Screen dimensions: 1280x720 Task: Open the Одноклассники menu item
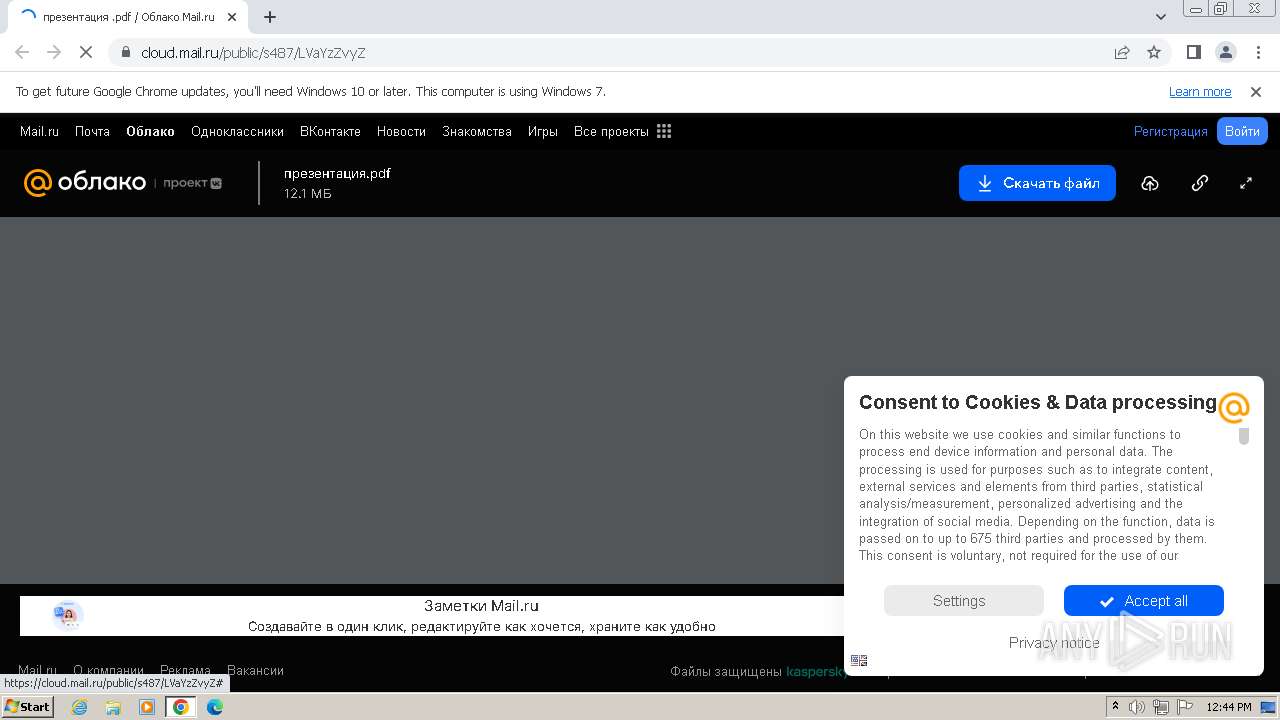coord(237,131)
